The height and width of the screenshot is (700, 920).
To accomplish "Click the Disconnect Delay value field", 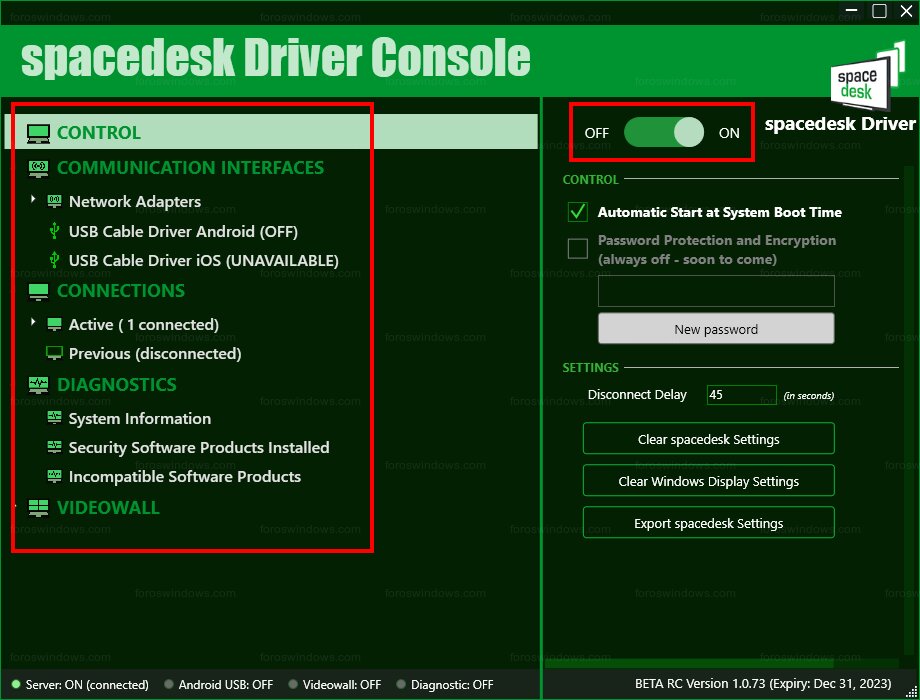I will coord(742,394).
